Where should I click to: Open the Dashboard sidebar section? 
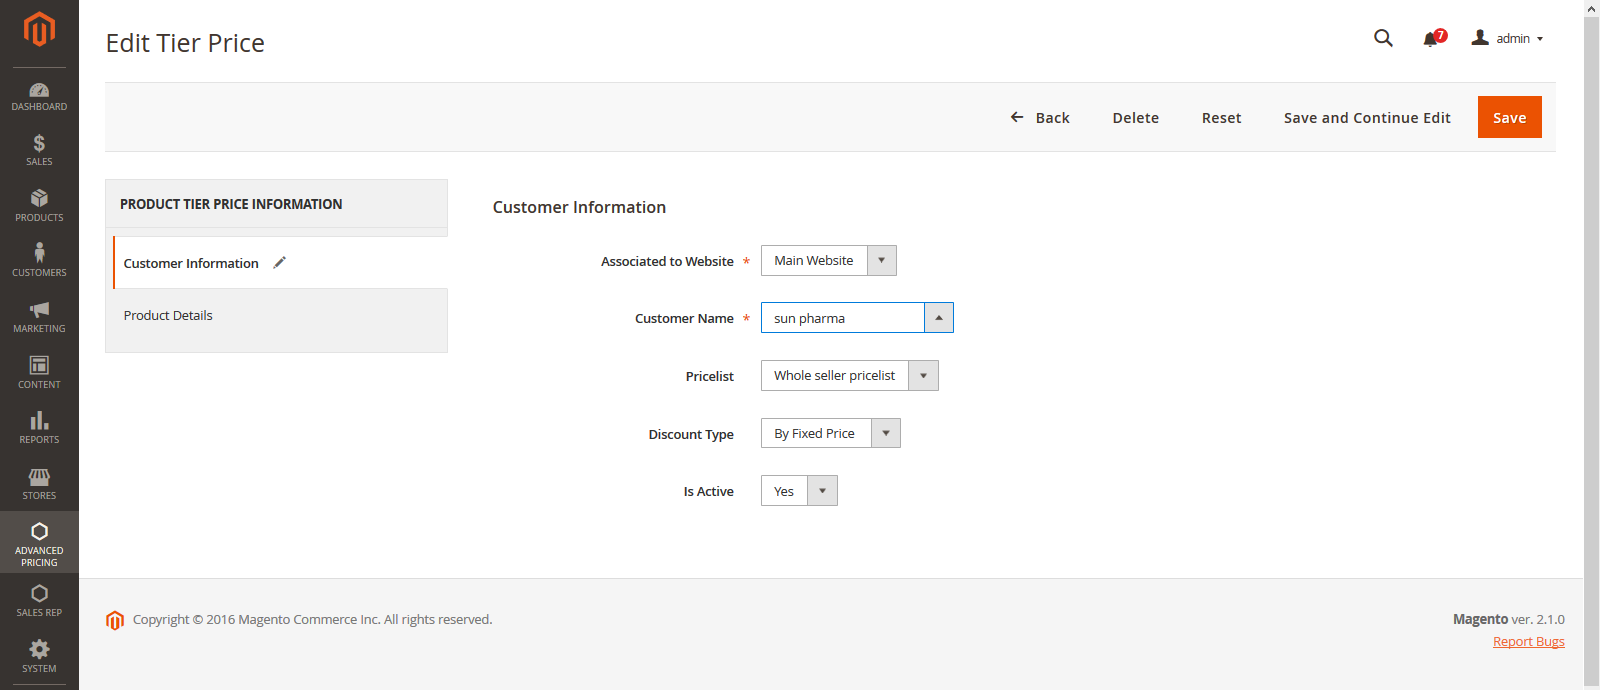point(39,96)
